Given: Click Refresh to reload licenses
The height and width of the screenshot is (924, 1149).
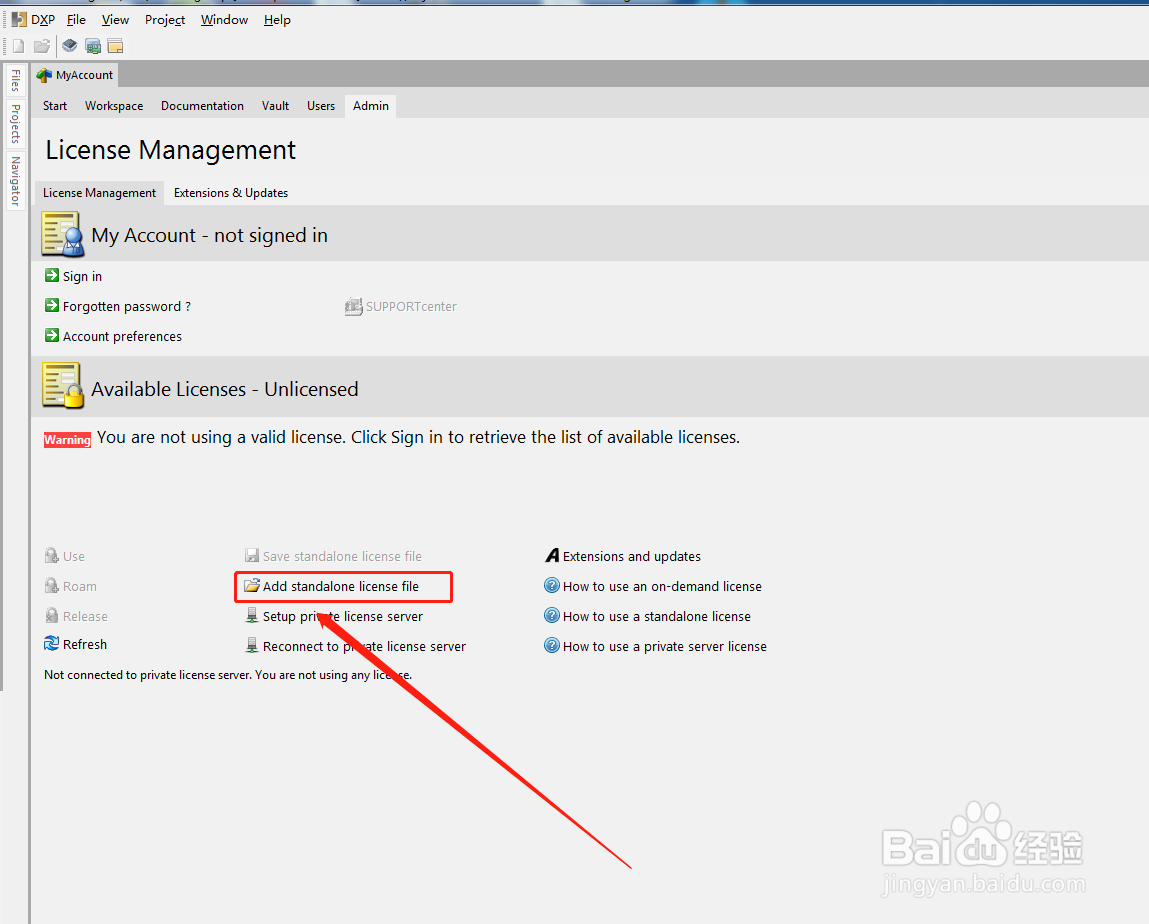Looking at the screenshot, I should (85, 644).
